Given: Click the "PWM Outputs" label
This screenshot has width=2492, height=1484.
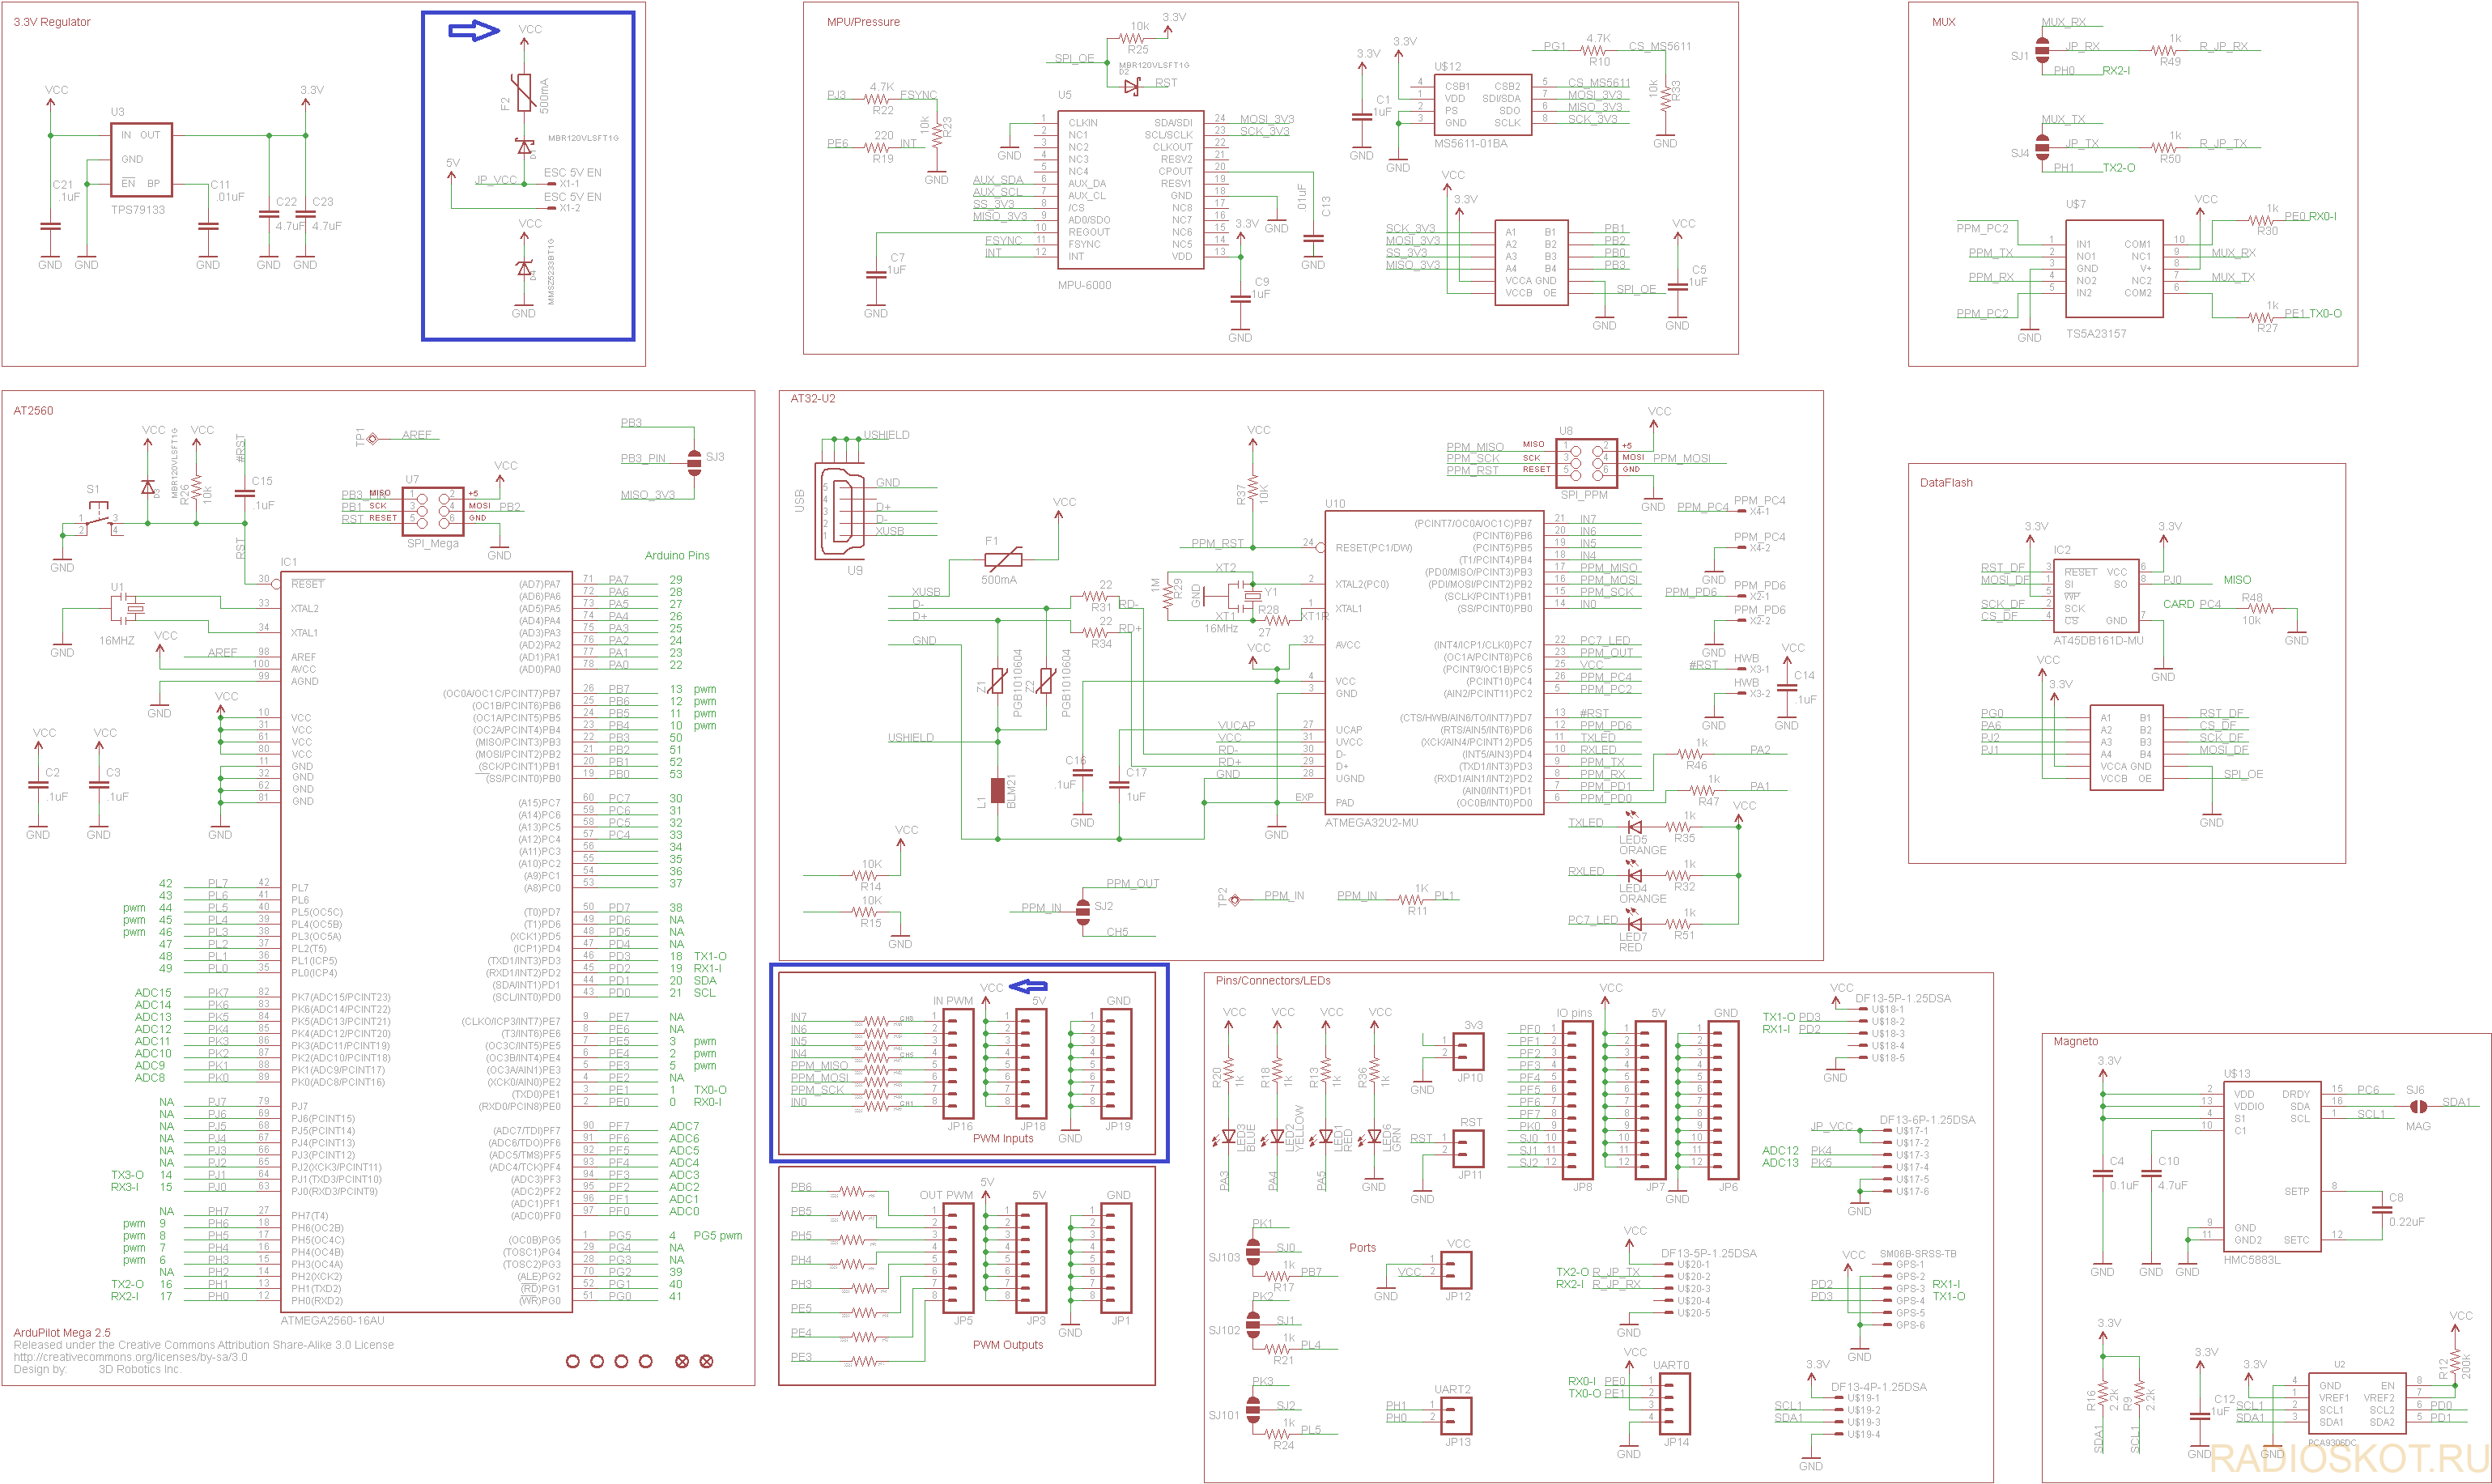Looking at the screenshot, I should point(1008,1345).
